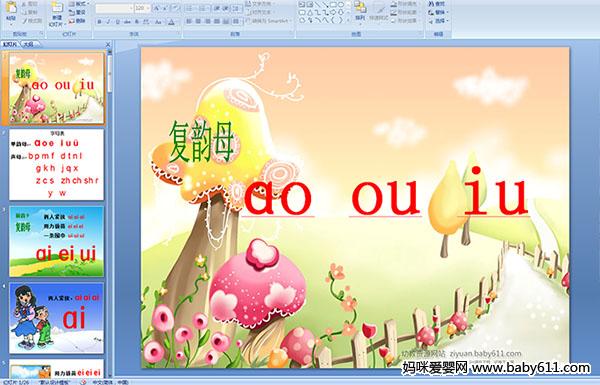Select slide 1 thumbnail with ao ou iu

(x=57, y=88)
